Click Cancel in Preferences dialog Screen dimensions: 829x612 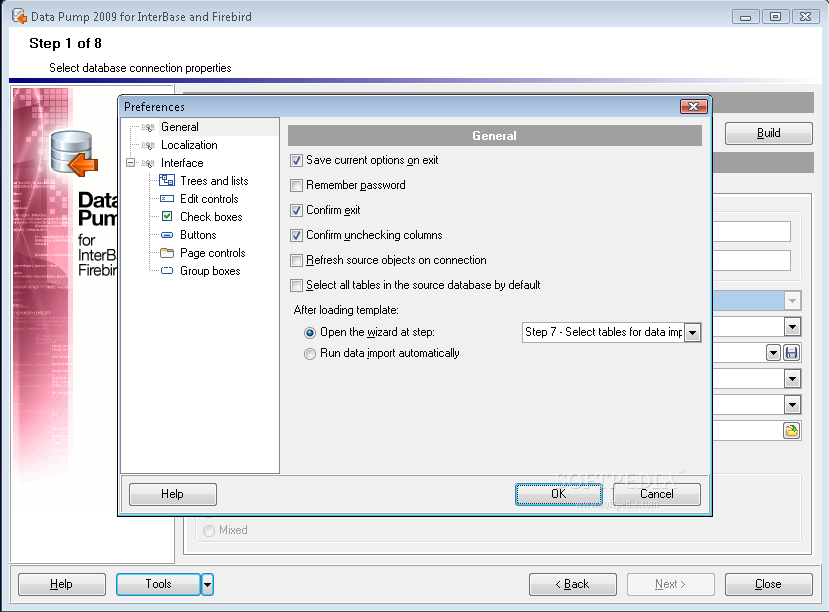(657, 494)
